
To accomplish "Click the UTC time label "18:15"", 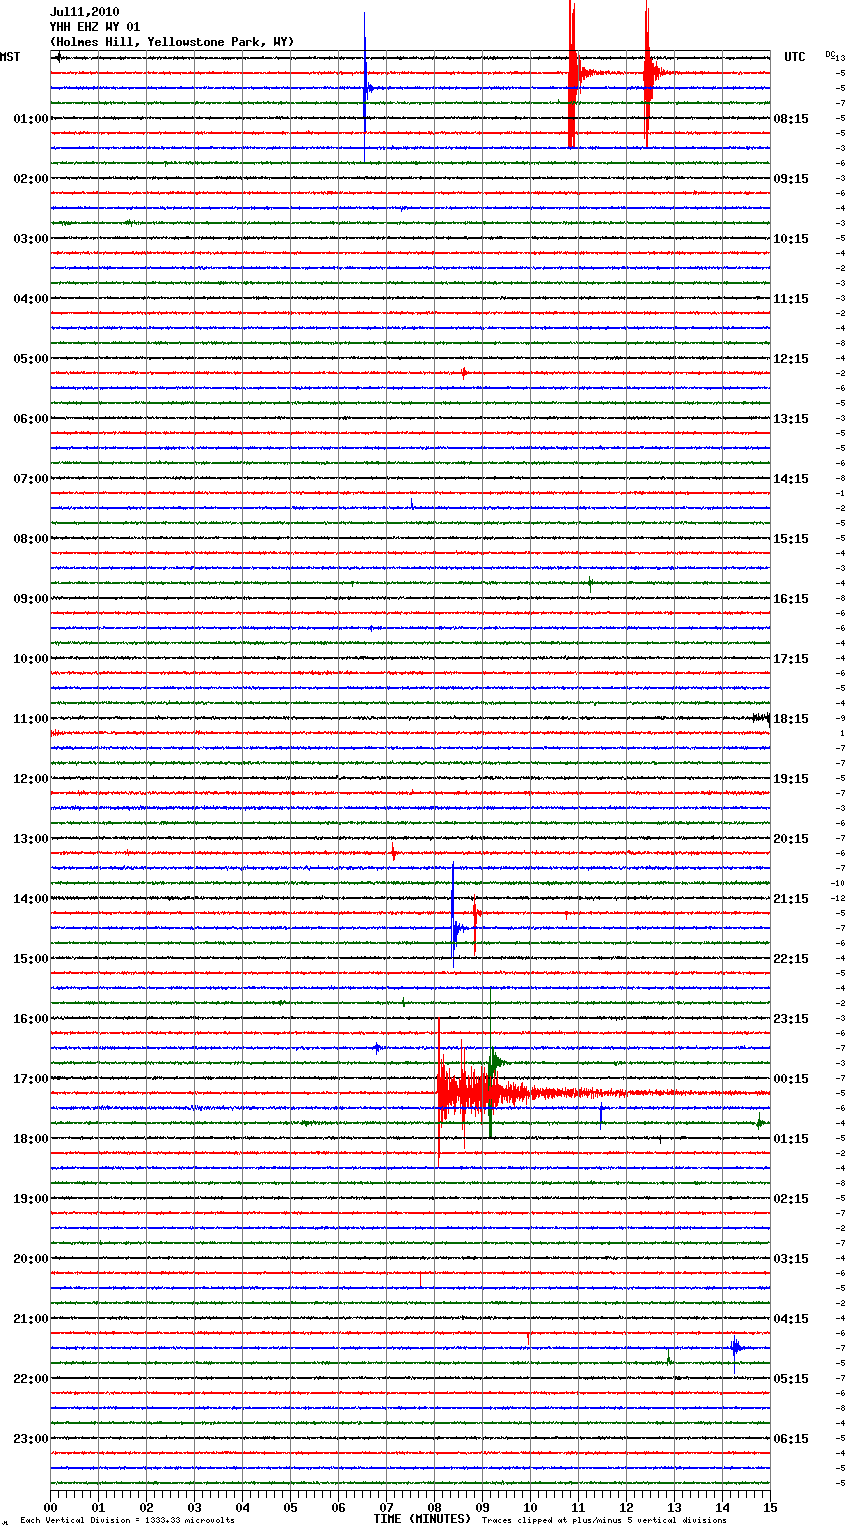I will pyautogui.click(x=791, y=718).
